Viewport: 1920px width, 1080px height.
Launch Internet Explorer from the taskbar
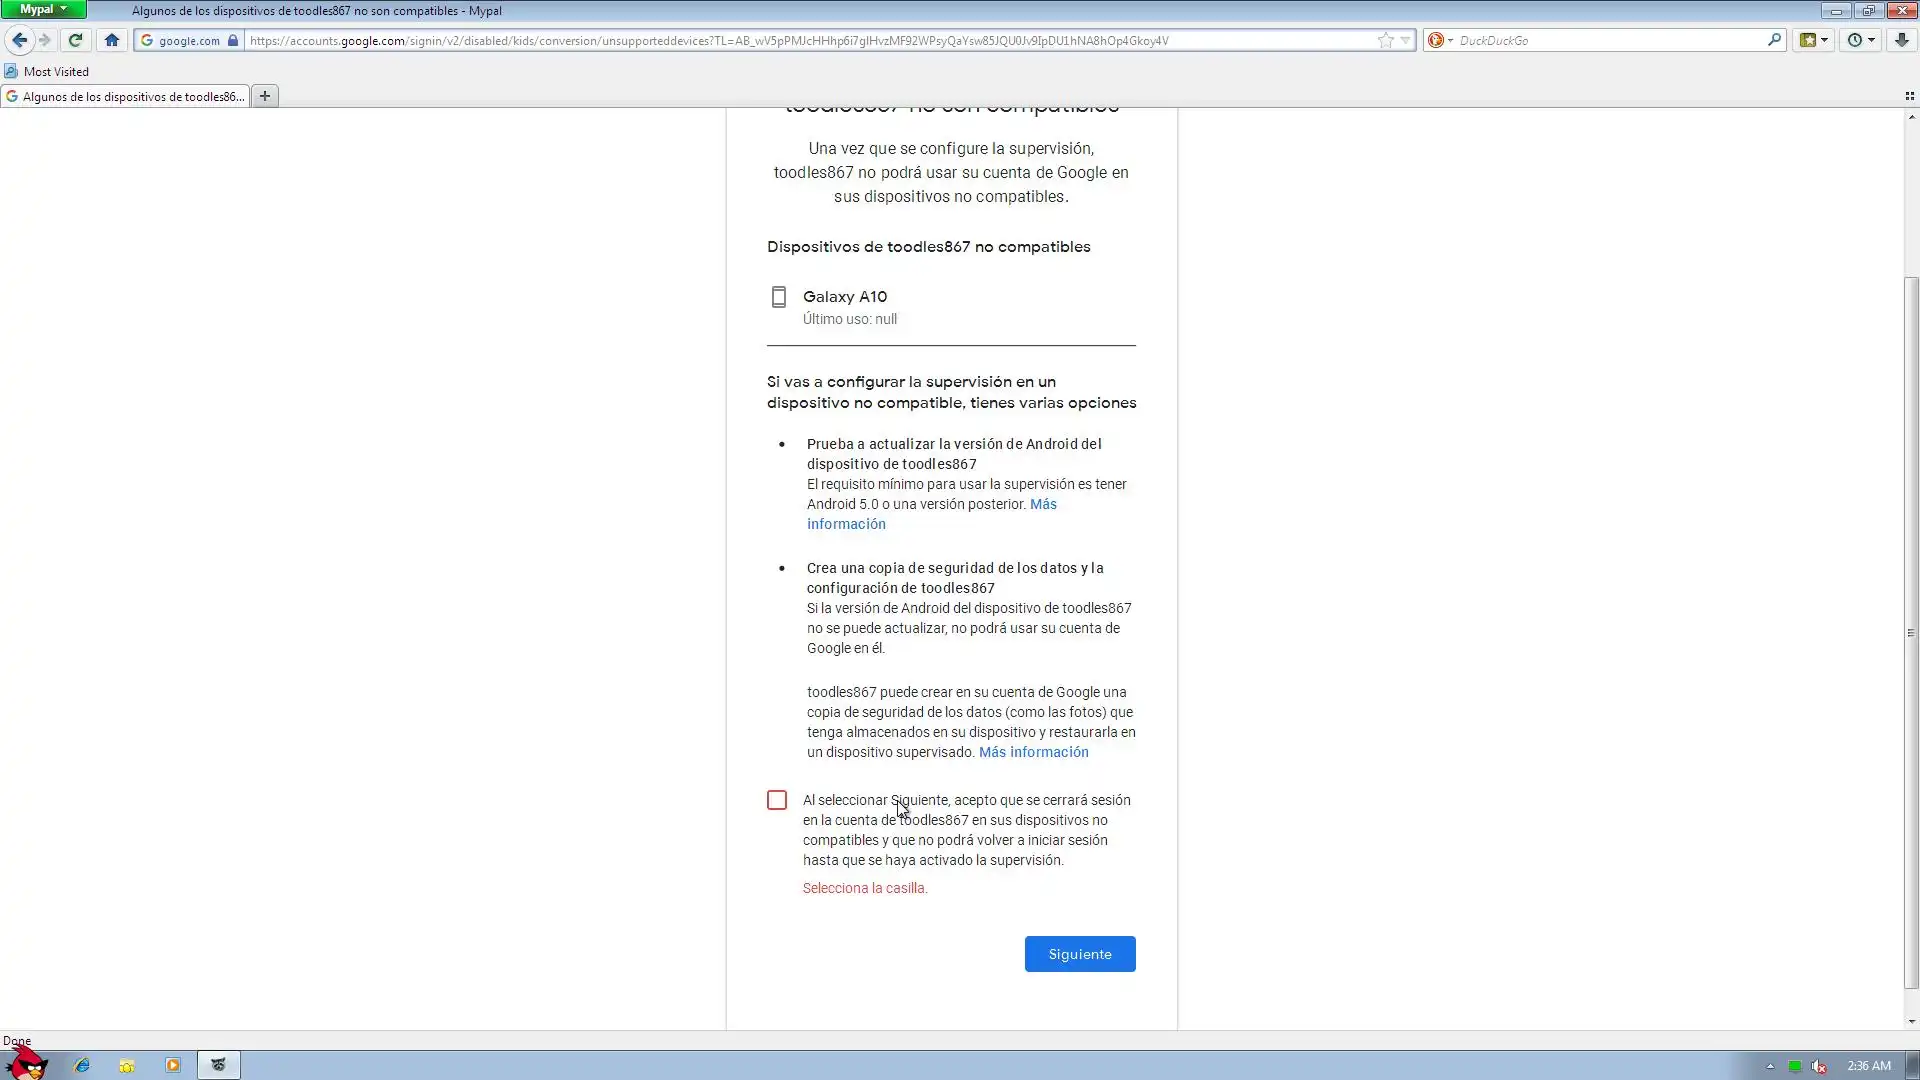coord(82,1065)
